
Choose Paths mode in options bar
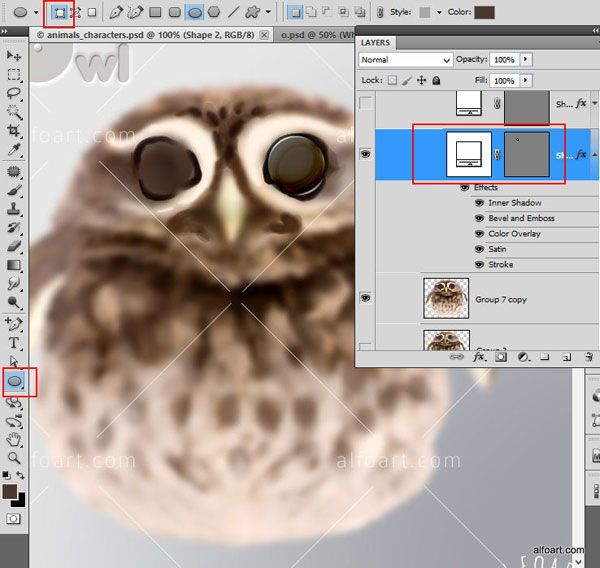(76, 13)
